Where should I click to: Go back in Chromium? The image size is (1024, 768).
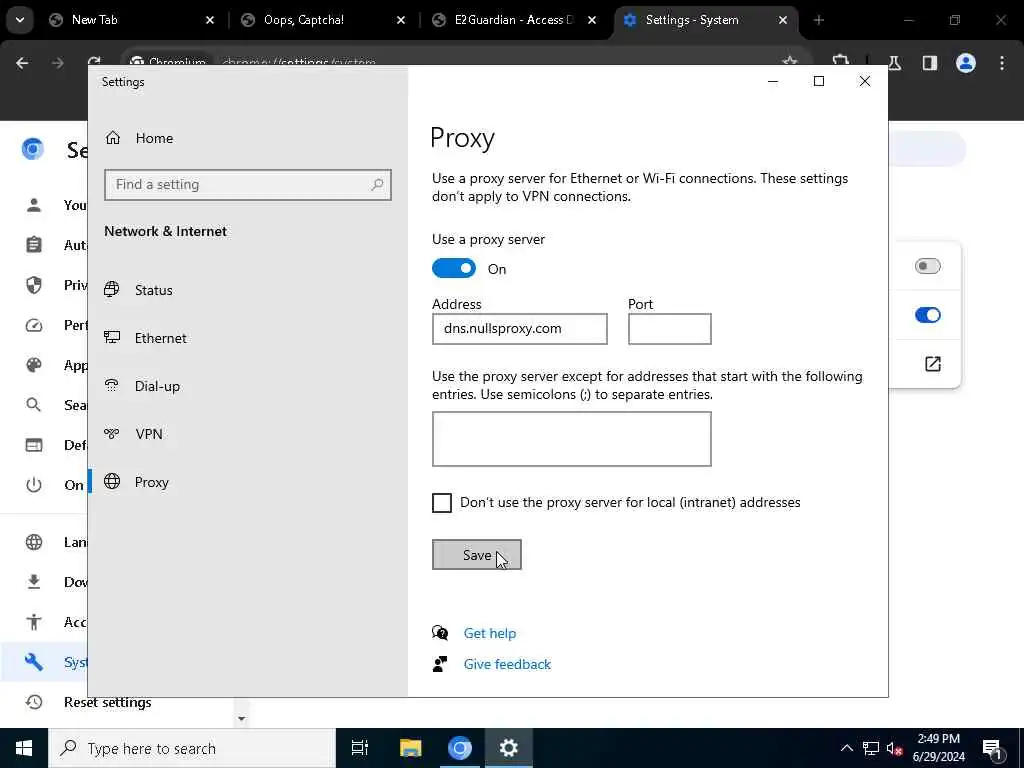click(22, 63)
